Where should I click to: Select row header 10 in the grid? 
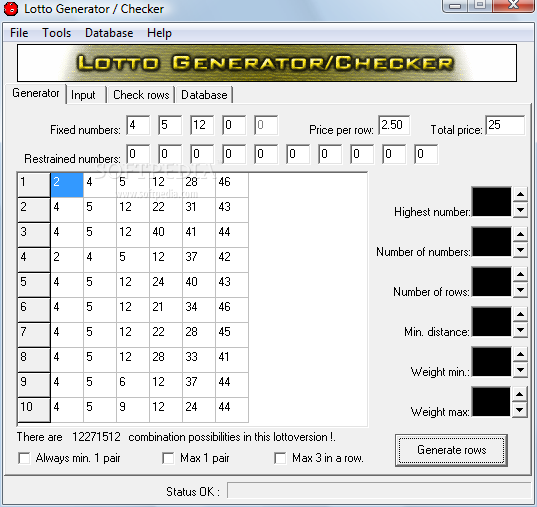click(34, 410)
